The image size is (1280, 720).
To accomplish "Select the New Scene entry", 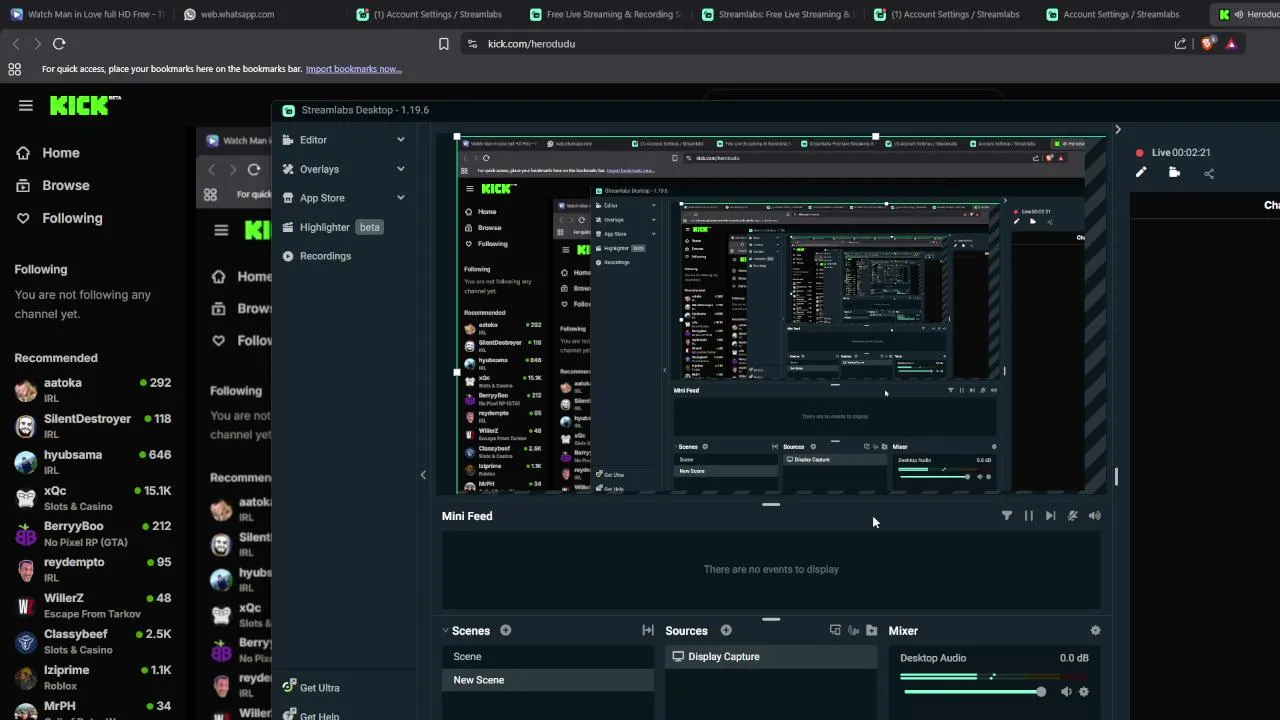I will point(548,680).
